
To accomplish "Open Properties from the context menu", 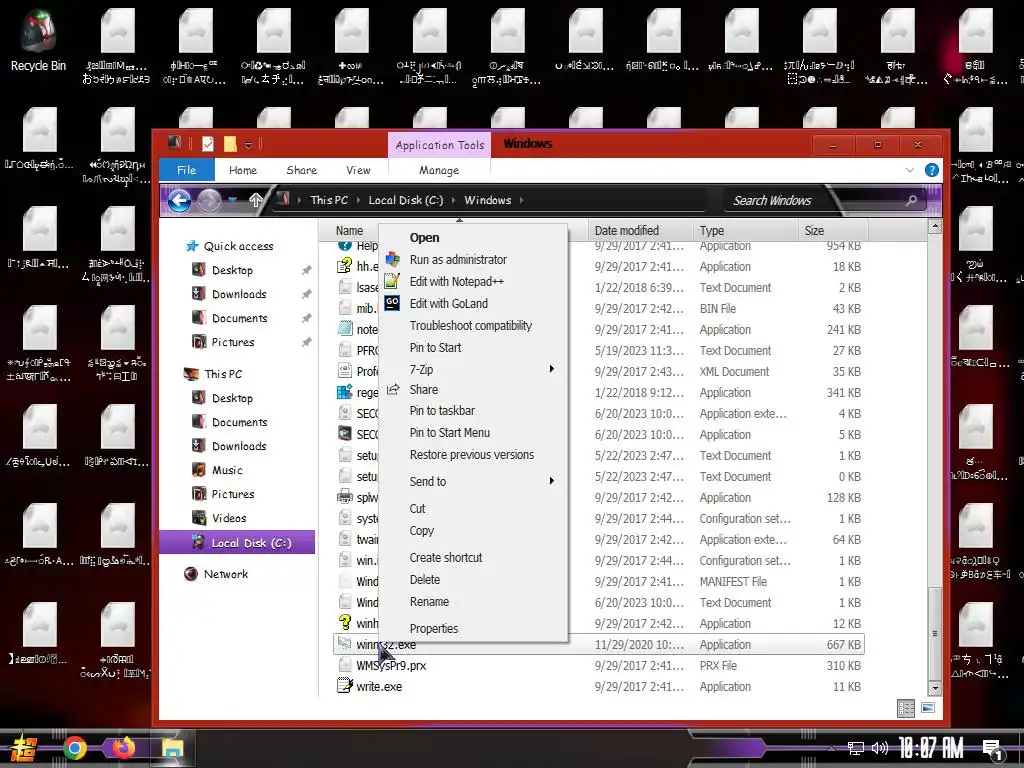I will click(434, 628).
